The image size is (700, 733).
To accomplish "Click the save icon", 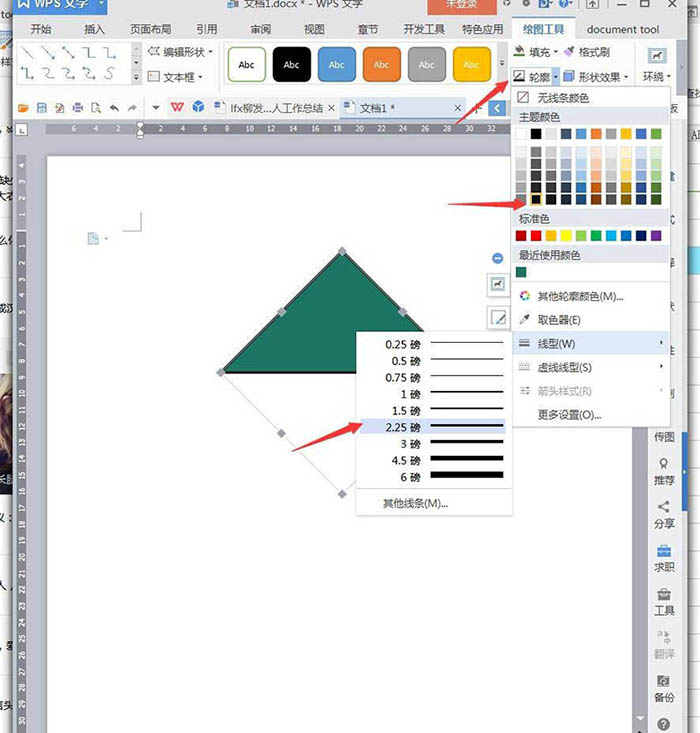I will [x=42, y=108].
